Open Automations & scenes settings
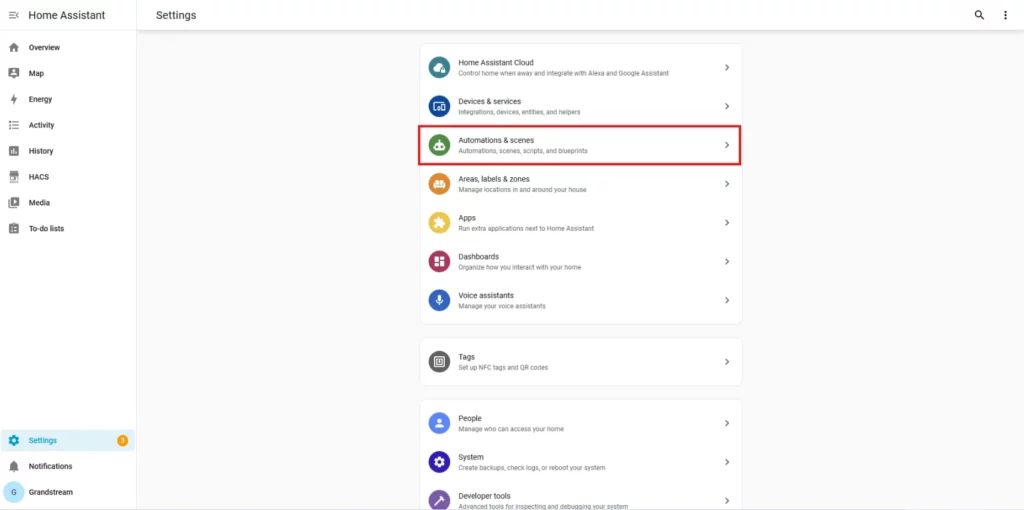The image size is (1024, 510). click(x=581, y=145)
